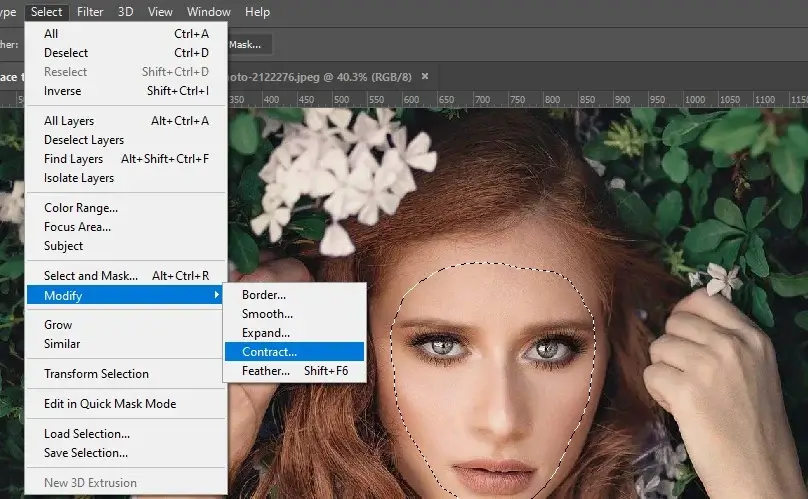Expand the Modify submenu

(x=125, y=295)
